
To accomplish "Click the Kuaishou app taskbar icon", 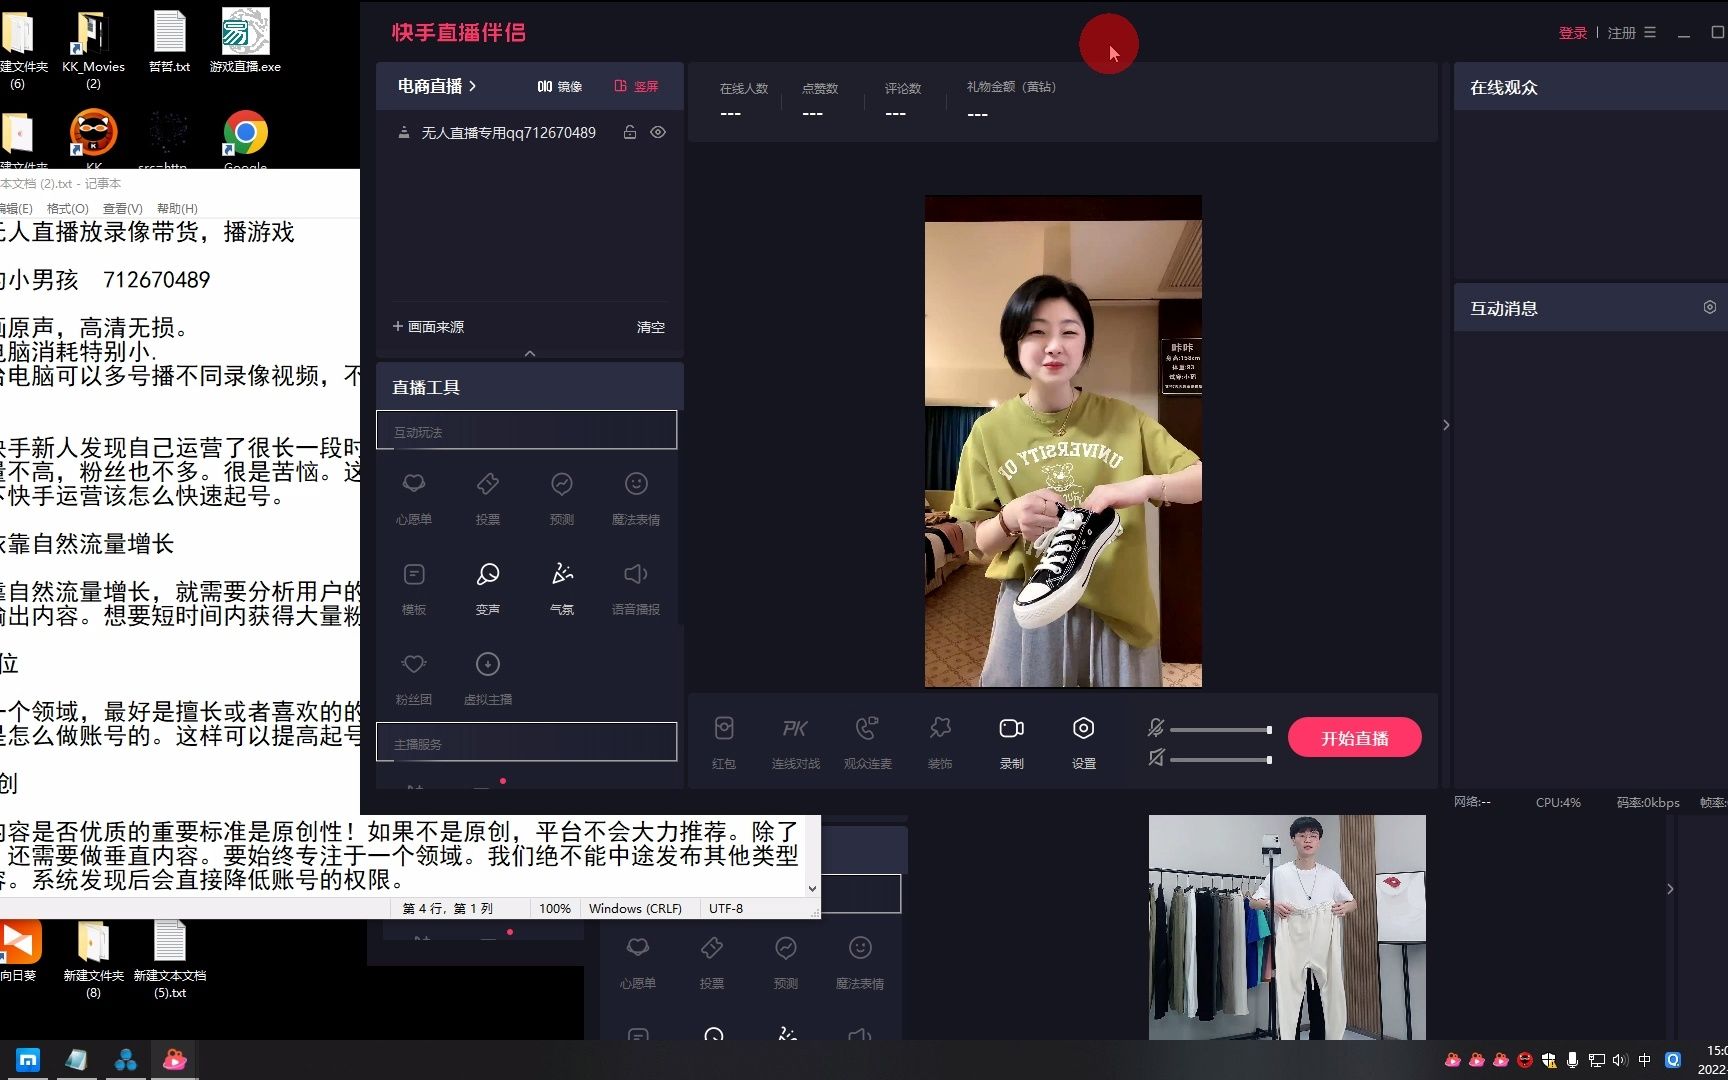I will (175, 1060).
